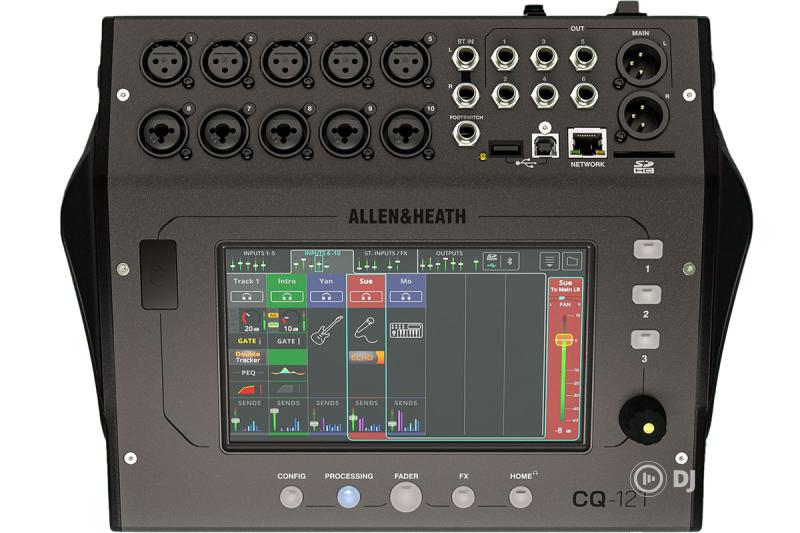Switch to the ST. INPUTS / FX tab
The width and height of the screenshot is (800, 533).
point(386,260)
